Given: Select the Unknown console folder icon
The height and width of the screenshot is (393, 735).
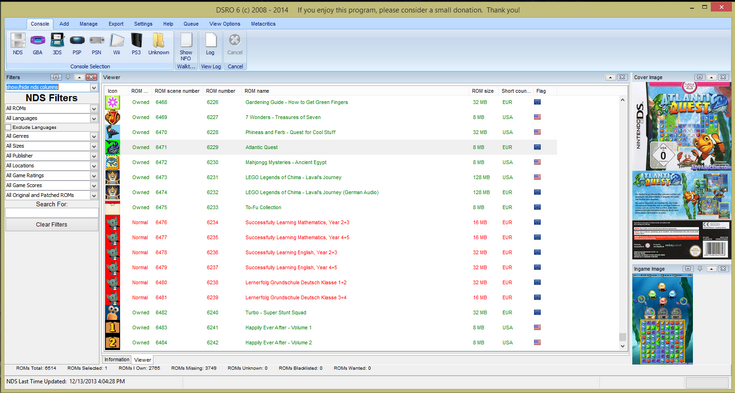Looking at the screenshot, I should (x=158, y=41).
